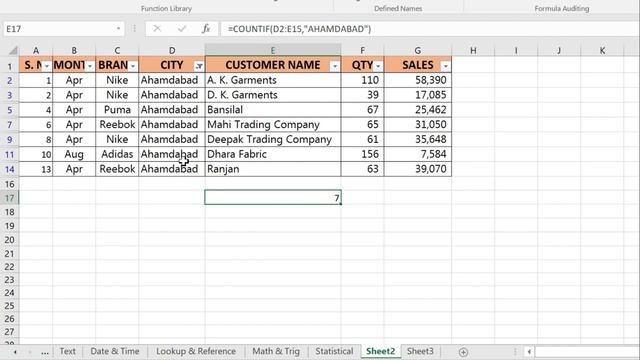Select row 14 header
The width and height of the screenshot is (640, 360).
9,169
